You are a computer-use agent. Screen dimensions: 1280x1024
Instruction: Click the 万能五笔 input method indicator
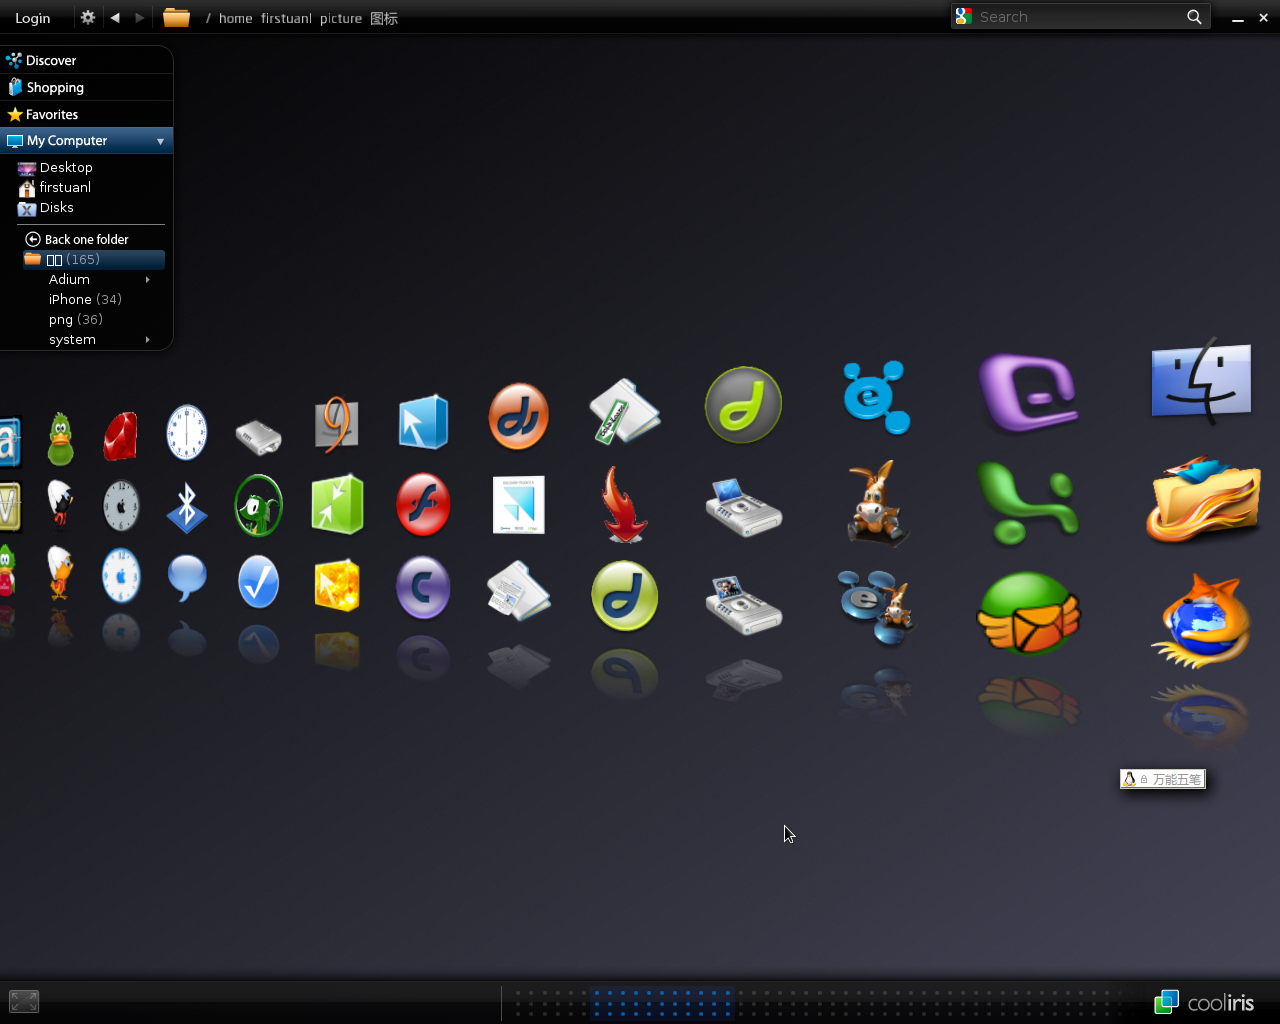click(1162, 779)
